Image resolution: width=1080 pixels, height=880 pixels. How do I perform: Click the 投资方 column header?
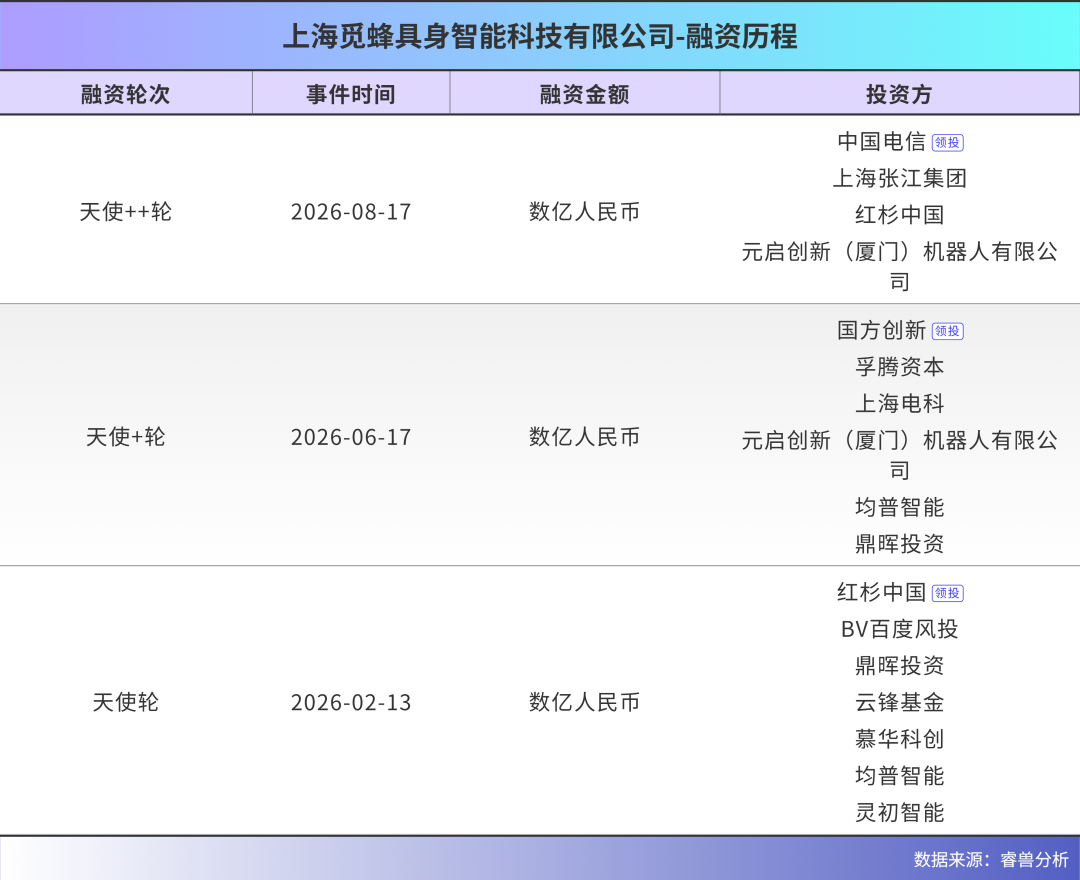[x=899, y=94]
